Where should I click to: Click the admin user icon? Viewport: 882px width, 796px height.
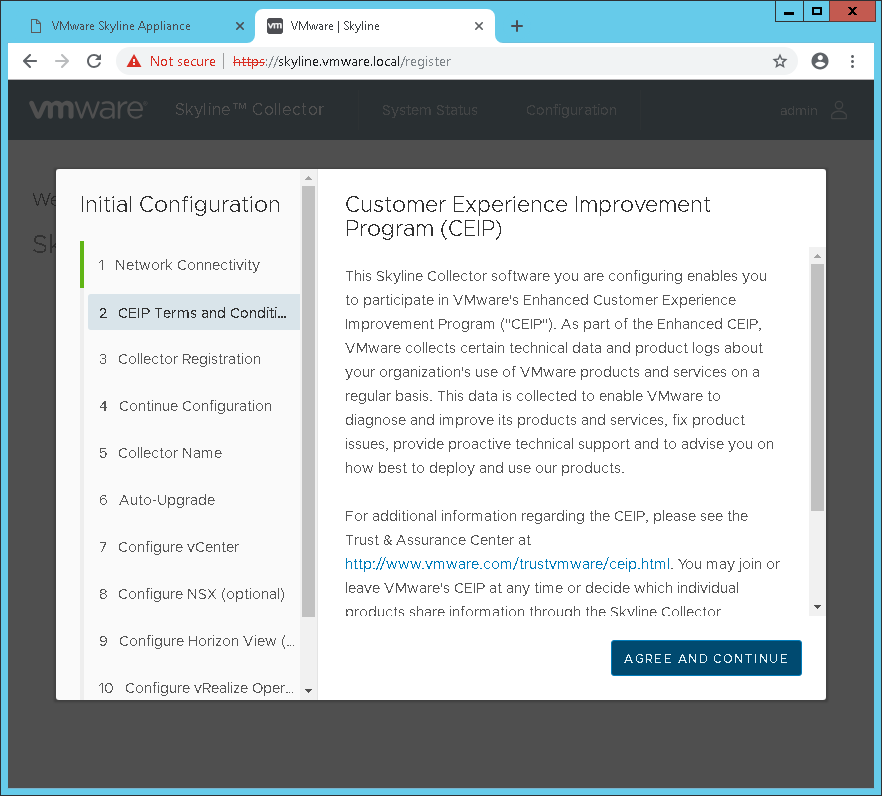click(839, 110)
